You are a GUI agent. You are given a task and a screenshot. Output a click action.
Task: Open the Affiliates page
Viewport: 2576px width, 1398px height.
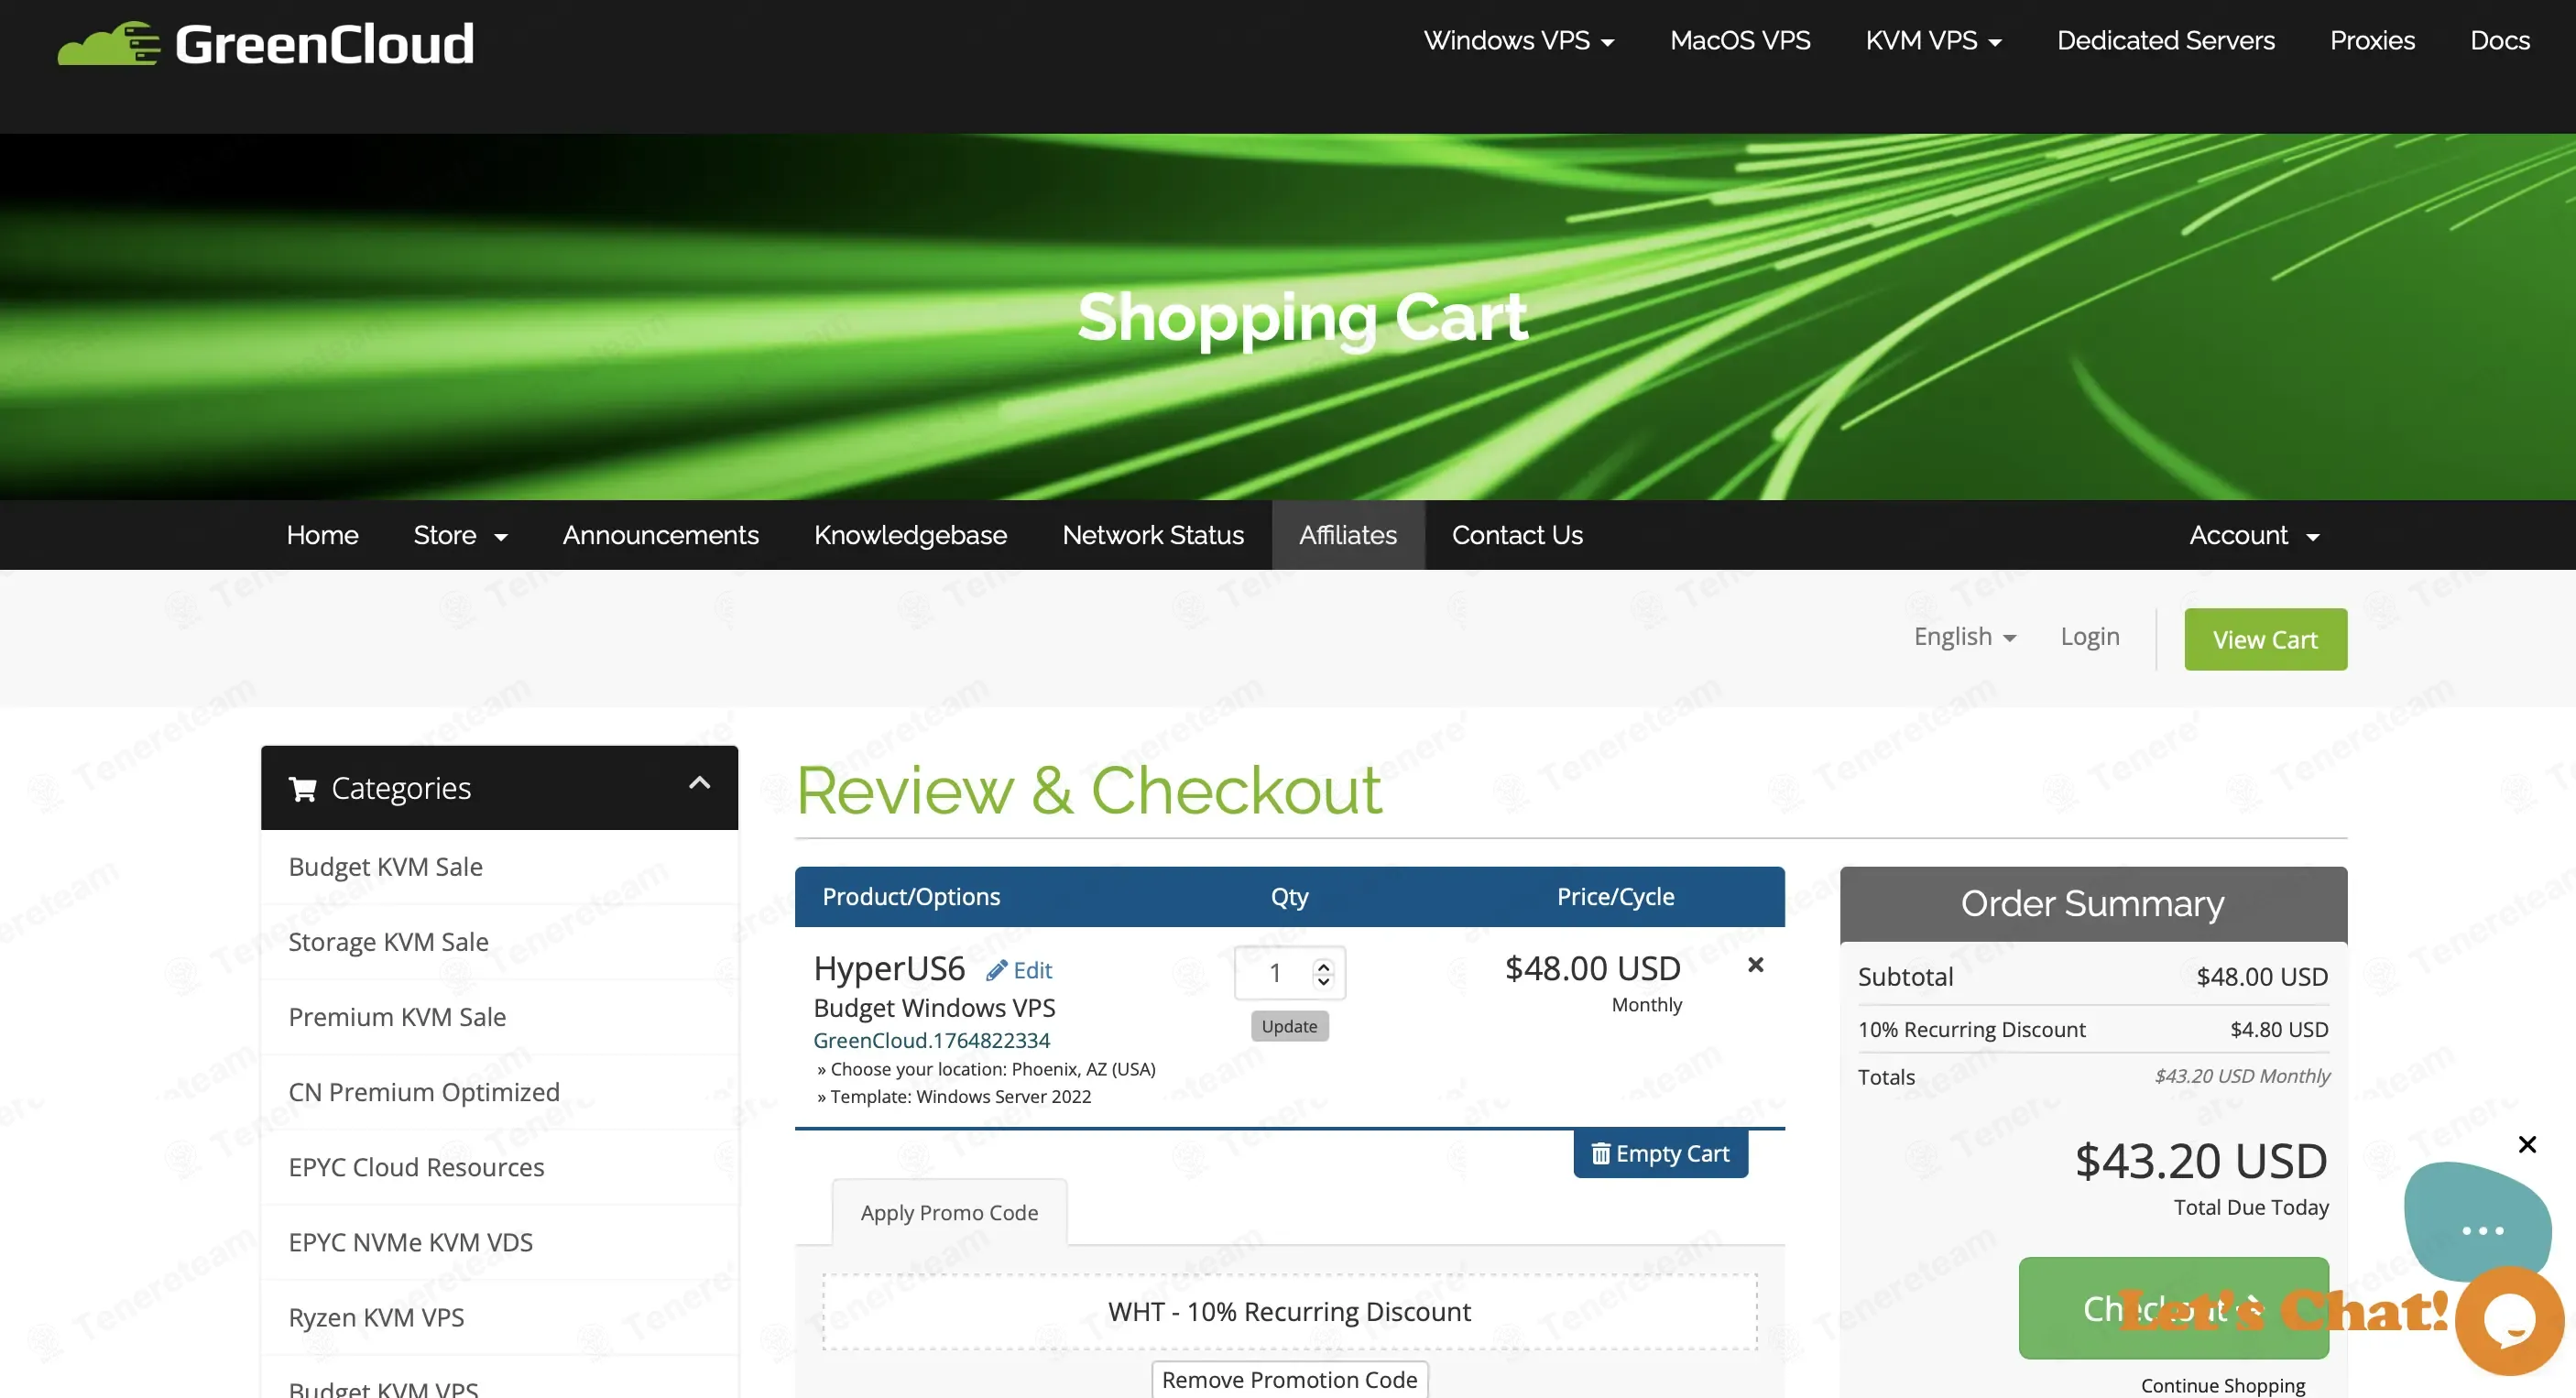click(1348, 535)
